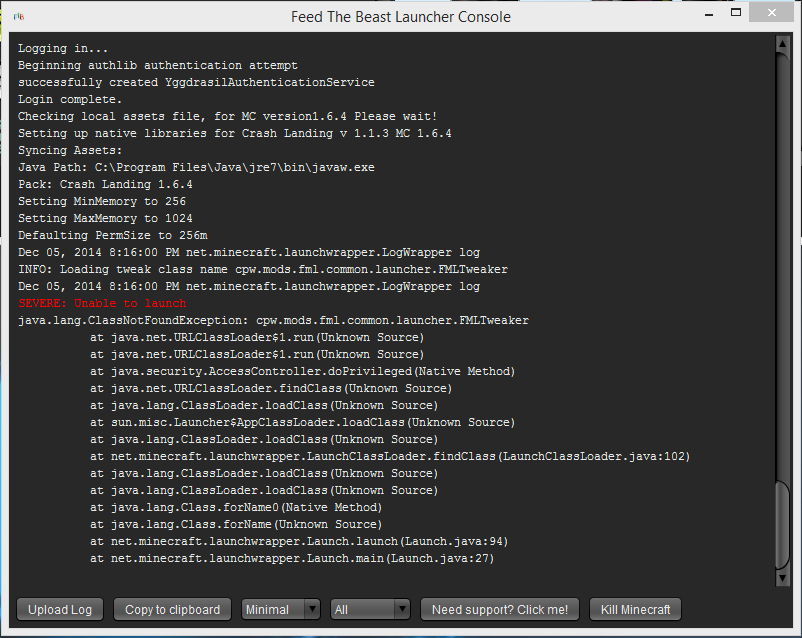
Task: Click 'INFO: Loading tweak class name' line
Action: [263, 269]
